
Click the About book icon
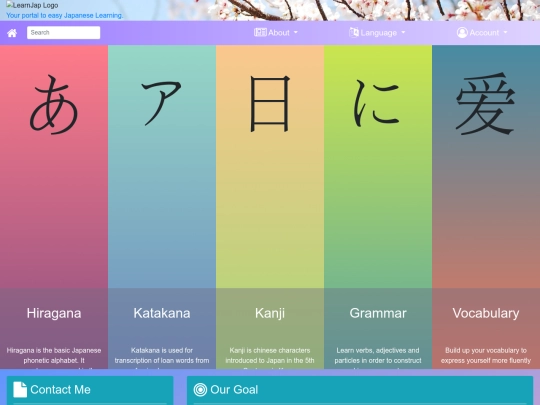click(260, 32)
